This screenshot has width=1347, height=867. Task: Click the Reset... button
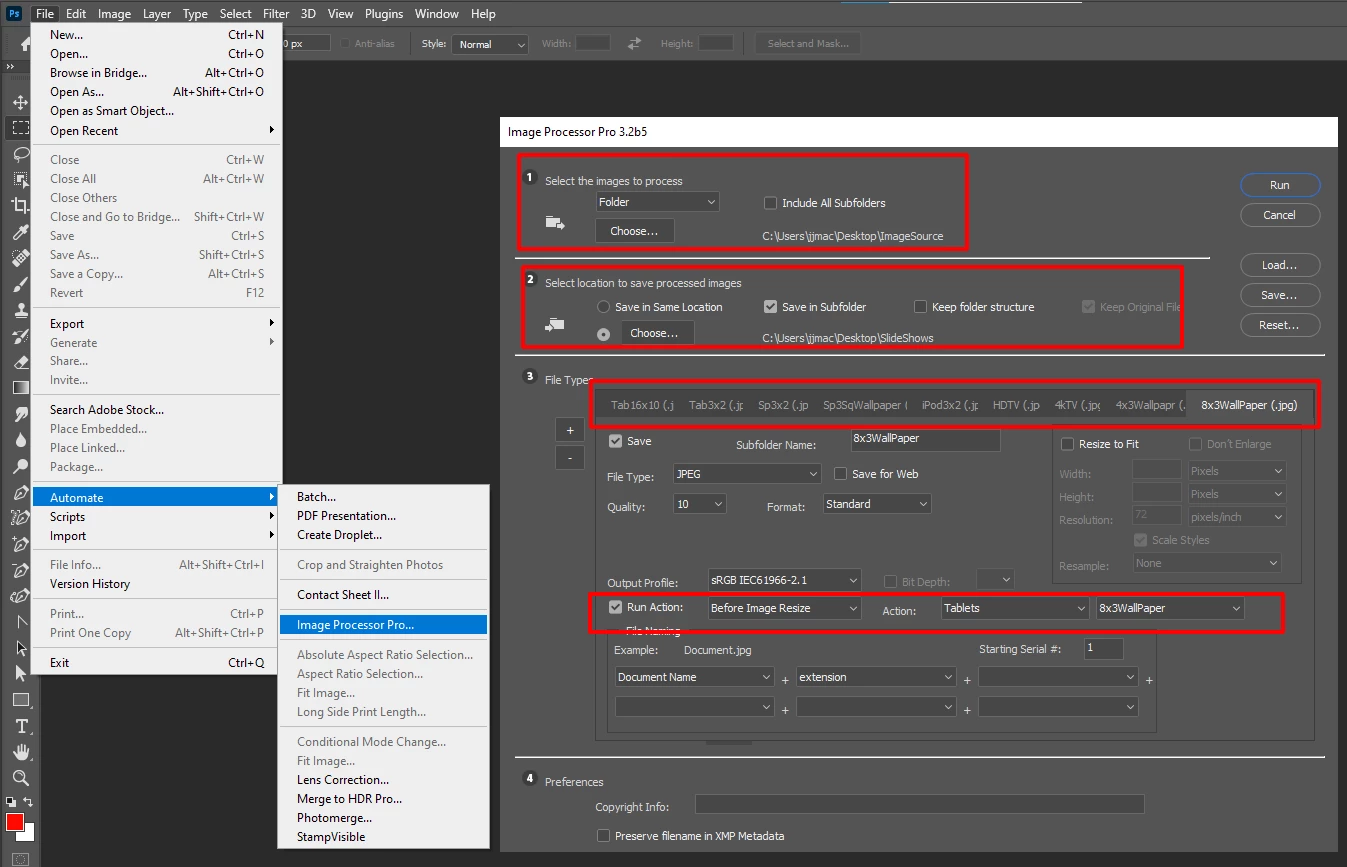(x=1280, y=325)
